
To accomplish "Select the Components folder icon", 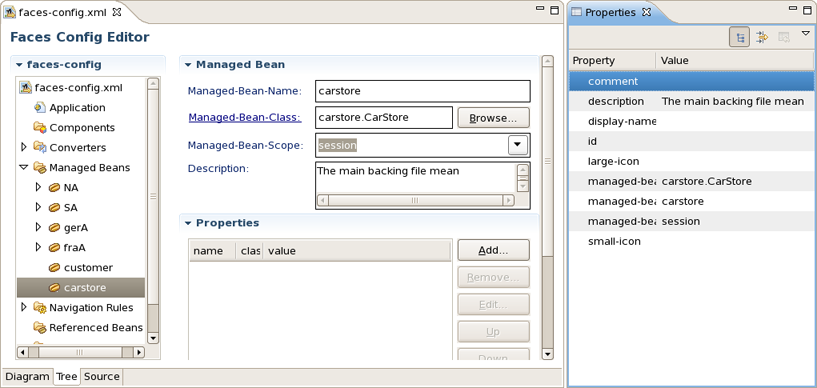I will click(x=40, y=128).
